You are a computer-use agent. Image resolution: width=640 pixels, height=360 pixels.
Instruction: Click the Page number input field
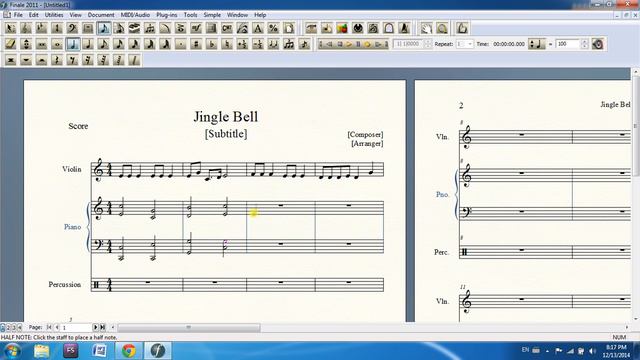pos(76,327)
